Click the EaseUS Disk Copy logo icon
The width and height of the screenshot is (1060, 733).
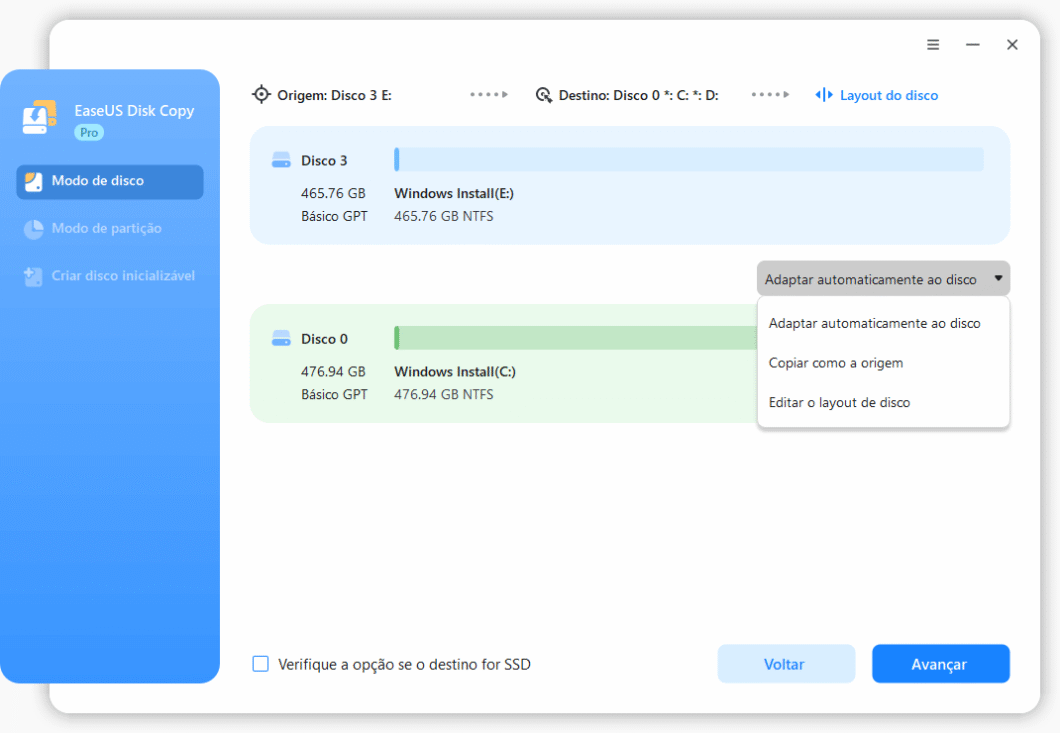(40, 118)
